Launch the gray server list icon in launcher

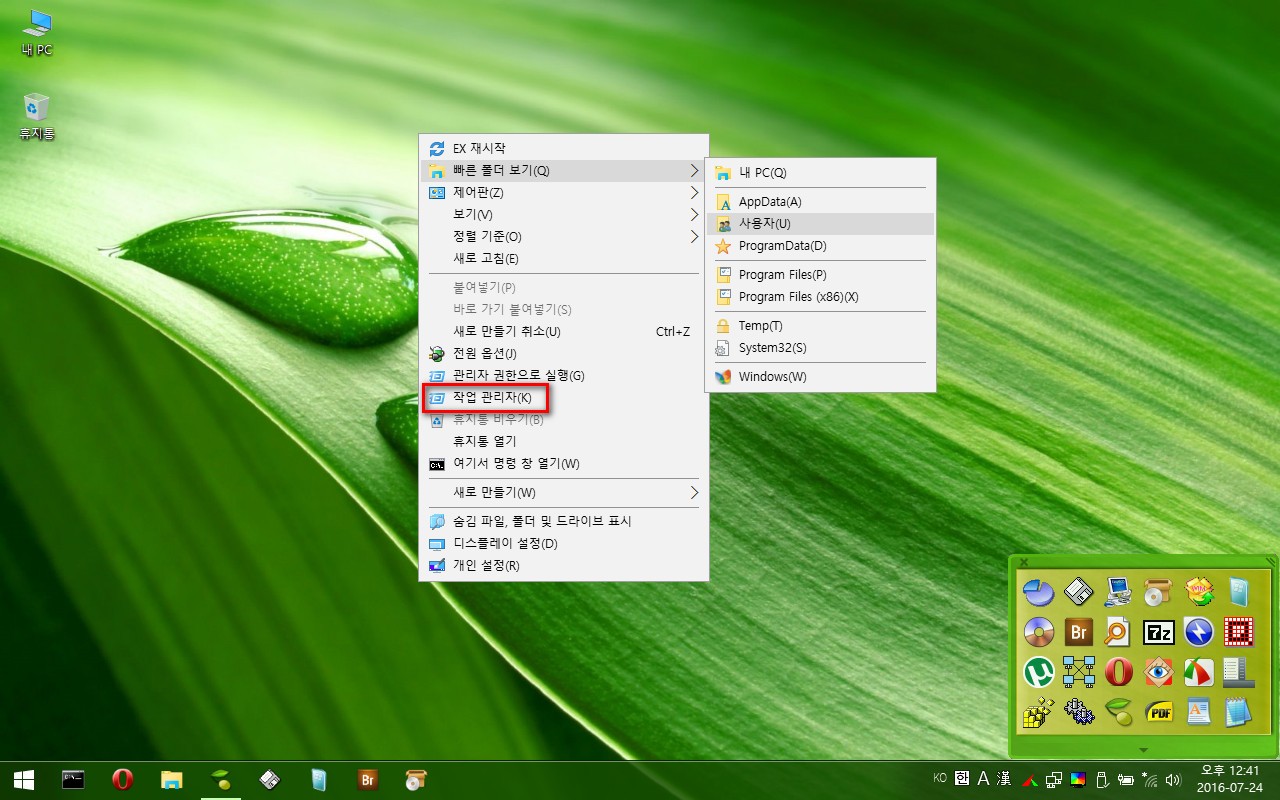pos(1239,672)
